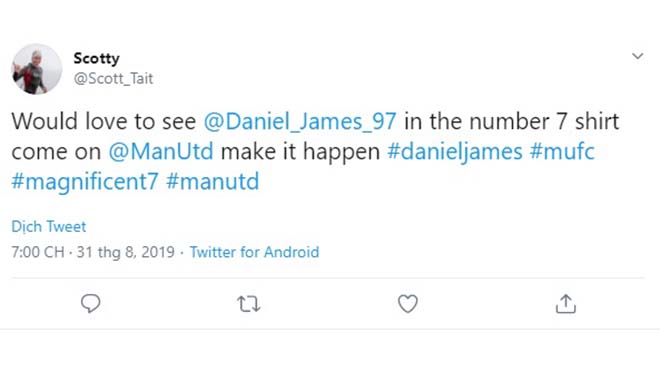Translate tweet via Dịch Tweet link
The width and height of the screenshot is (660, 371).
pyautogui.click(x=48, y=227)
